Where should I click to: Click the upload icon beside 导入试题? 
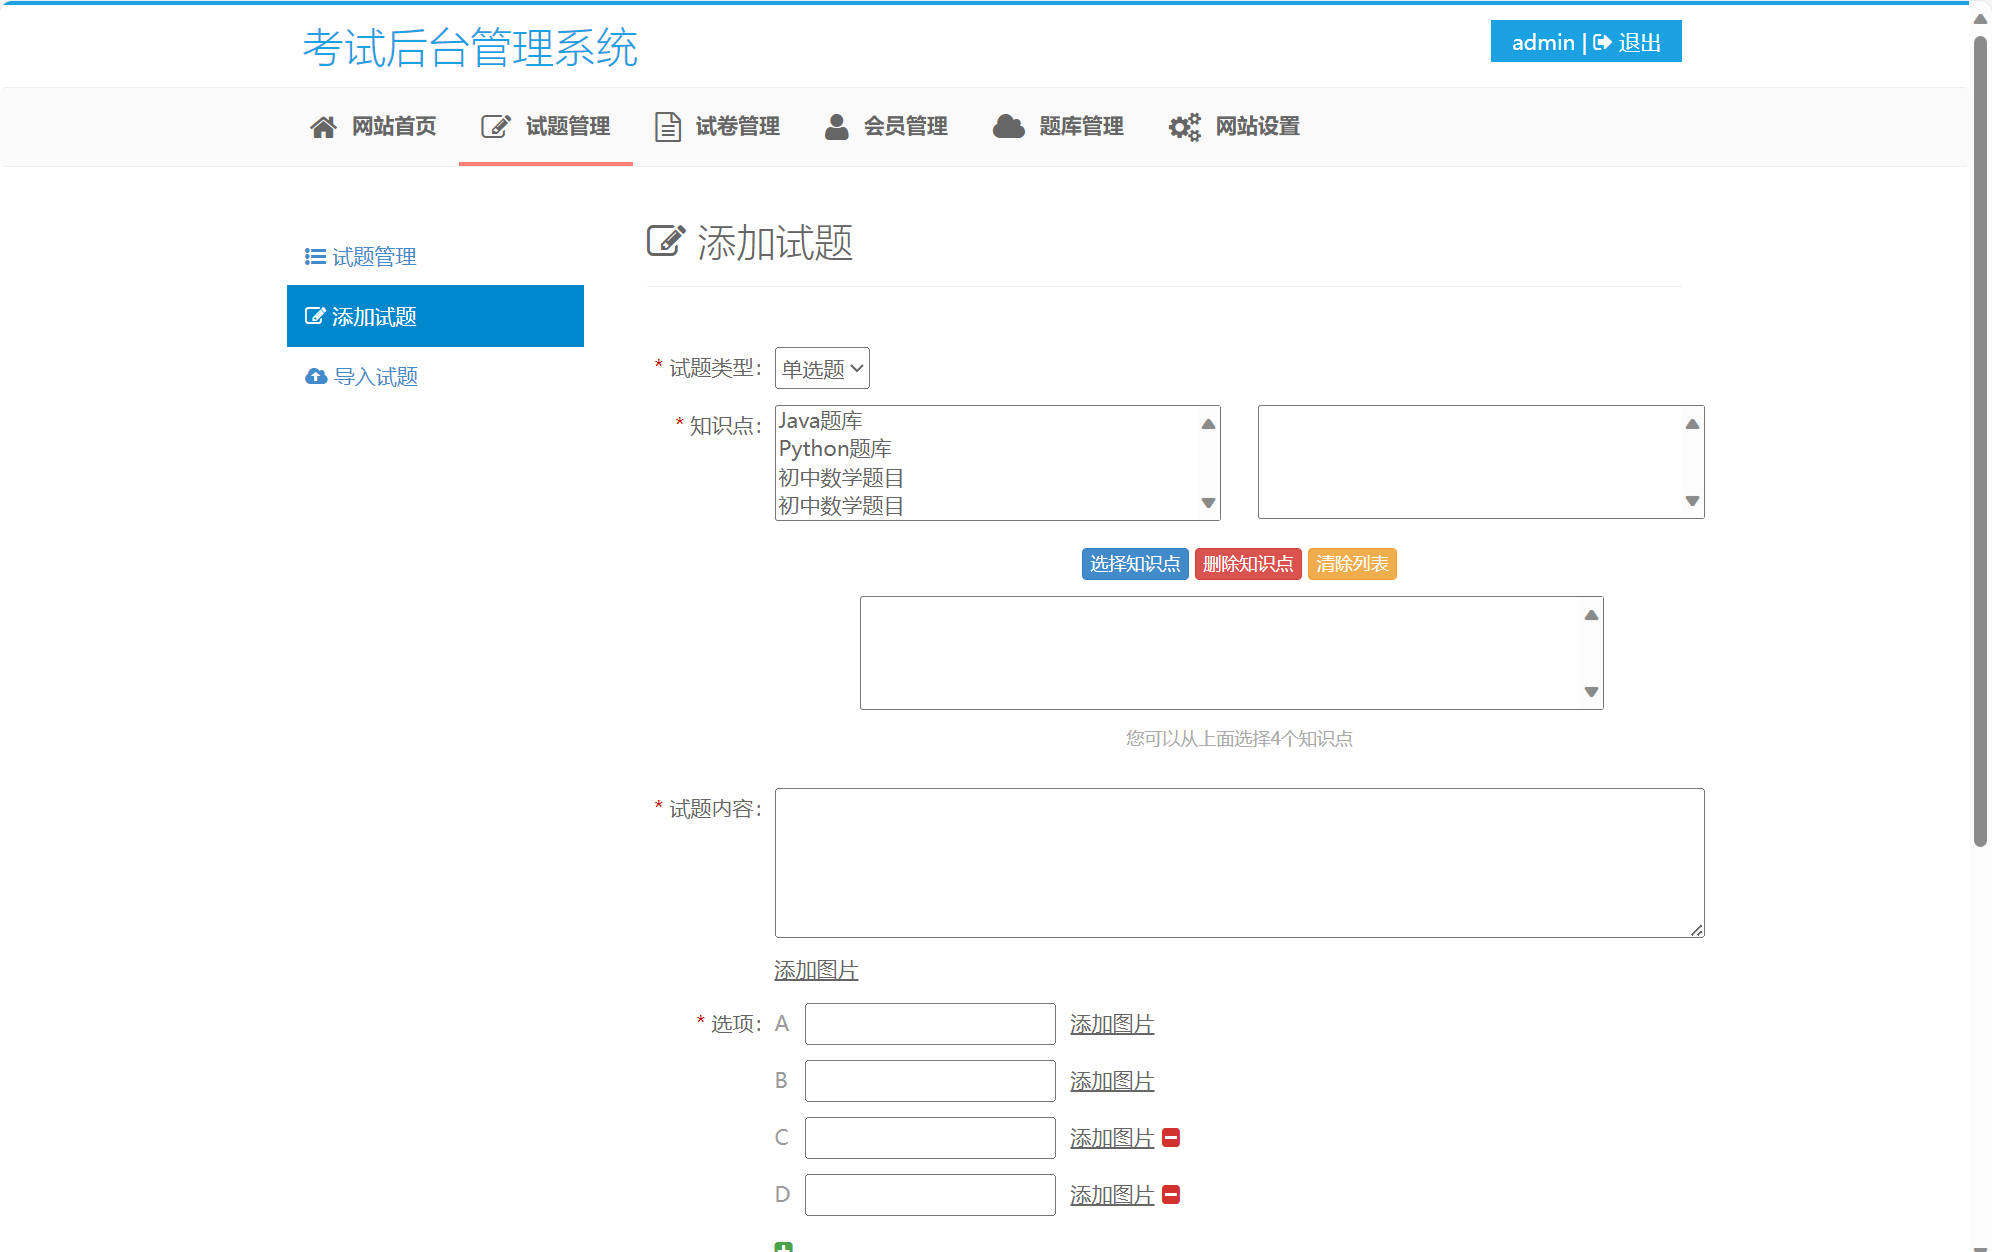click(x=315, y=376)
